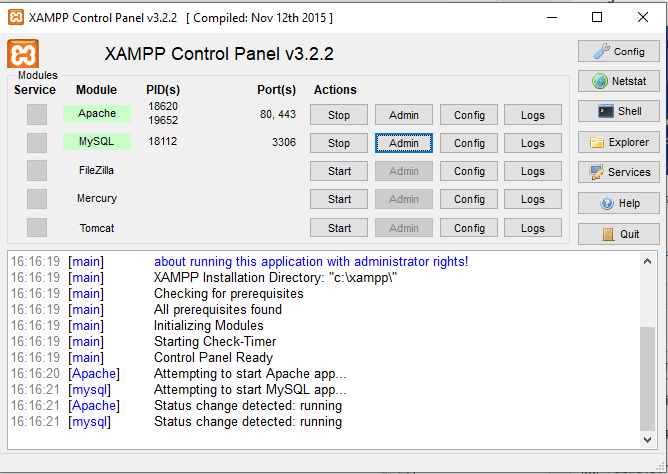Toggle the Mercury service checkbox
This screenshot has width=668, height=474.
pos(37,199)
